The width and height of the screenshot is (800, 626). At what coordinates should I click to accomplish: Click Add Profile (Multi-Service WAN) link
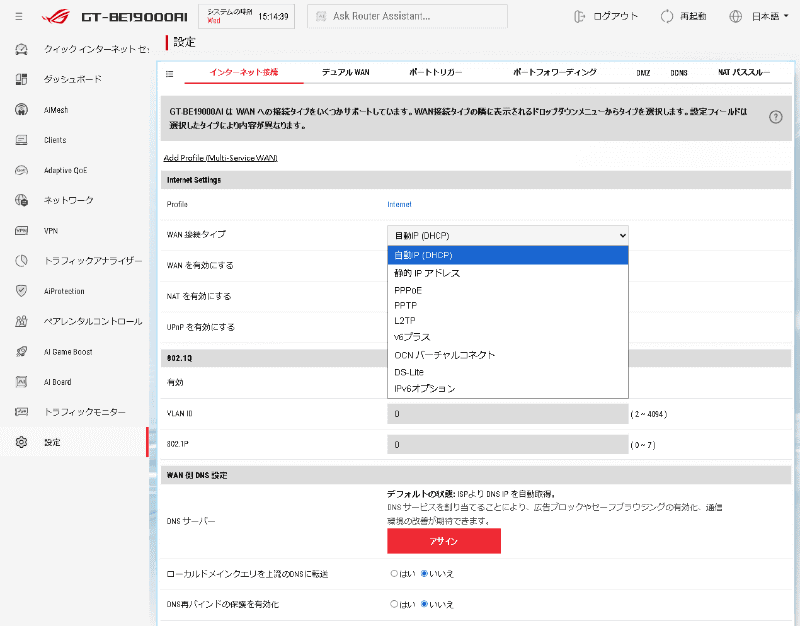[220, 158]
